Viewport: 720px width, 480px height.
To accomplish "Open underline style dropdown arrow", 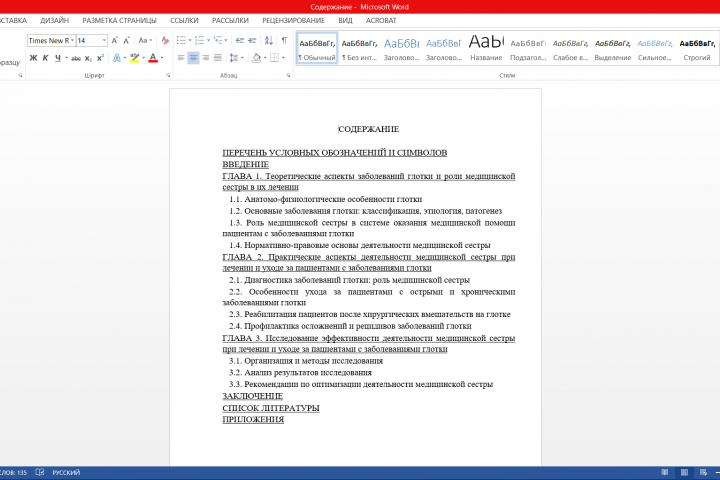I will coord(67,58).
